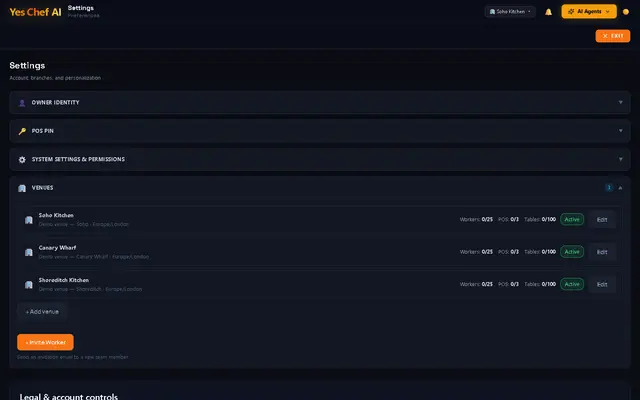The width and height of the screenshot is (640, 400).
Task: Click Active badge for Canary Wharf
Action: pyautogui.click(x=572, y=251)
